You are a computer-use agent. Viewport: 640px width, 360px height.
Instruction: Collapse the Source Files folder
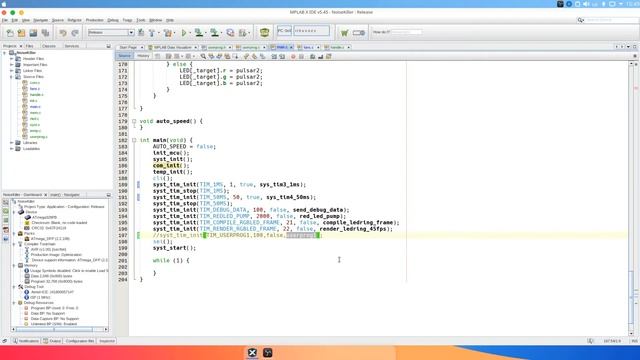click(11, 77)
